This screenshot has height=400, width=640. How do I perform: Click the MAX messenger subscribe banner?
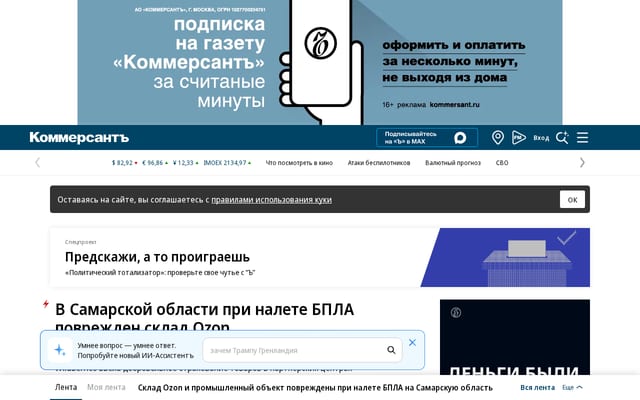[427, 138]
